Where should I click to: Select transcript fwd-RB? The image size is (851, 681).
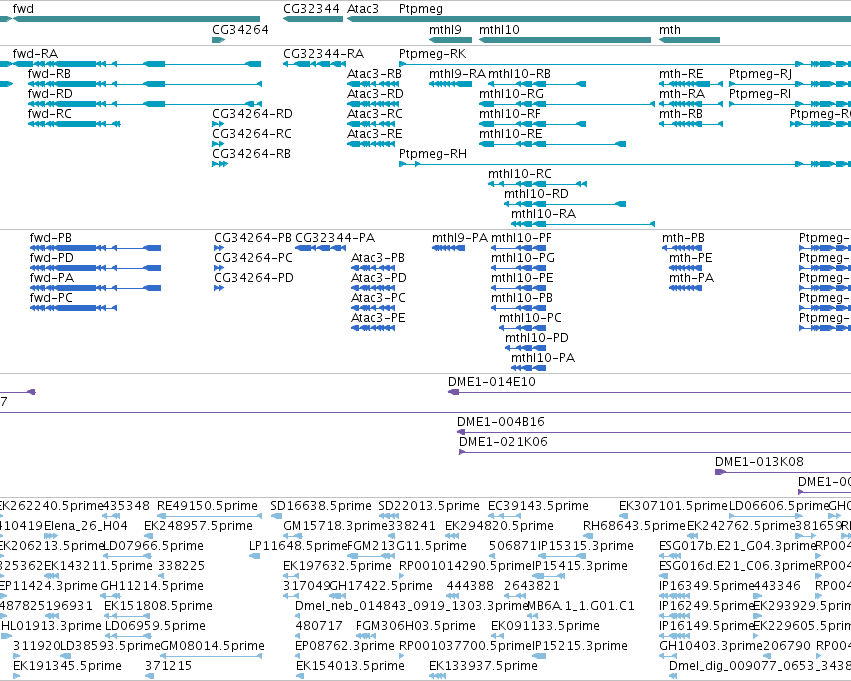point(145,84)
